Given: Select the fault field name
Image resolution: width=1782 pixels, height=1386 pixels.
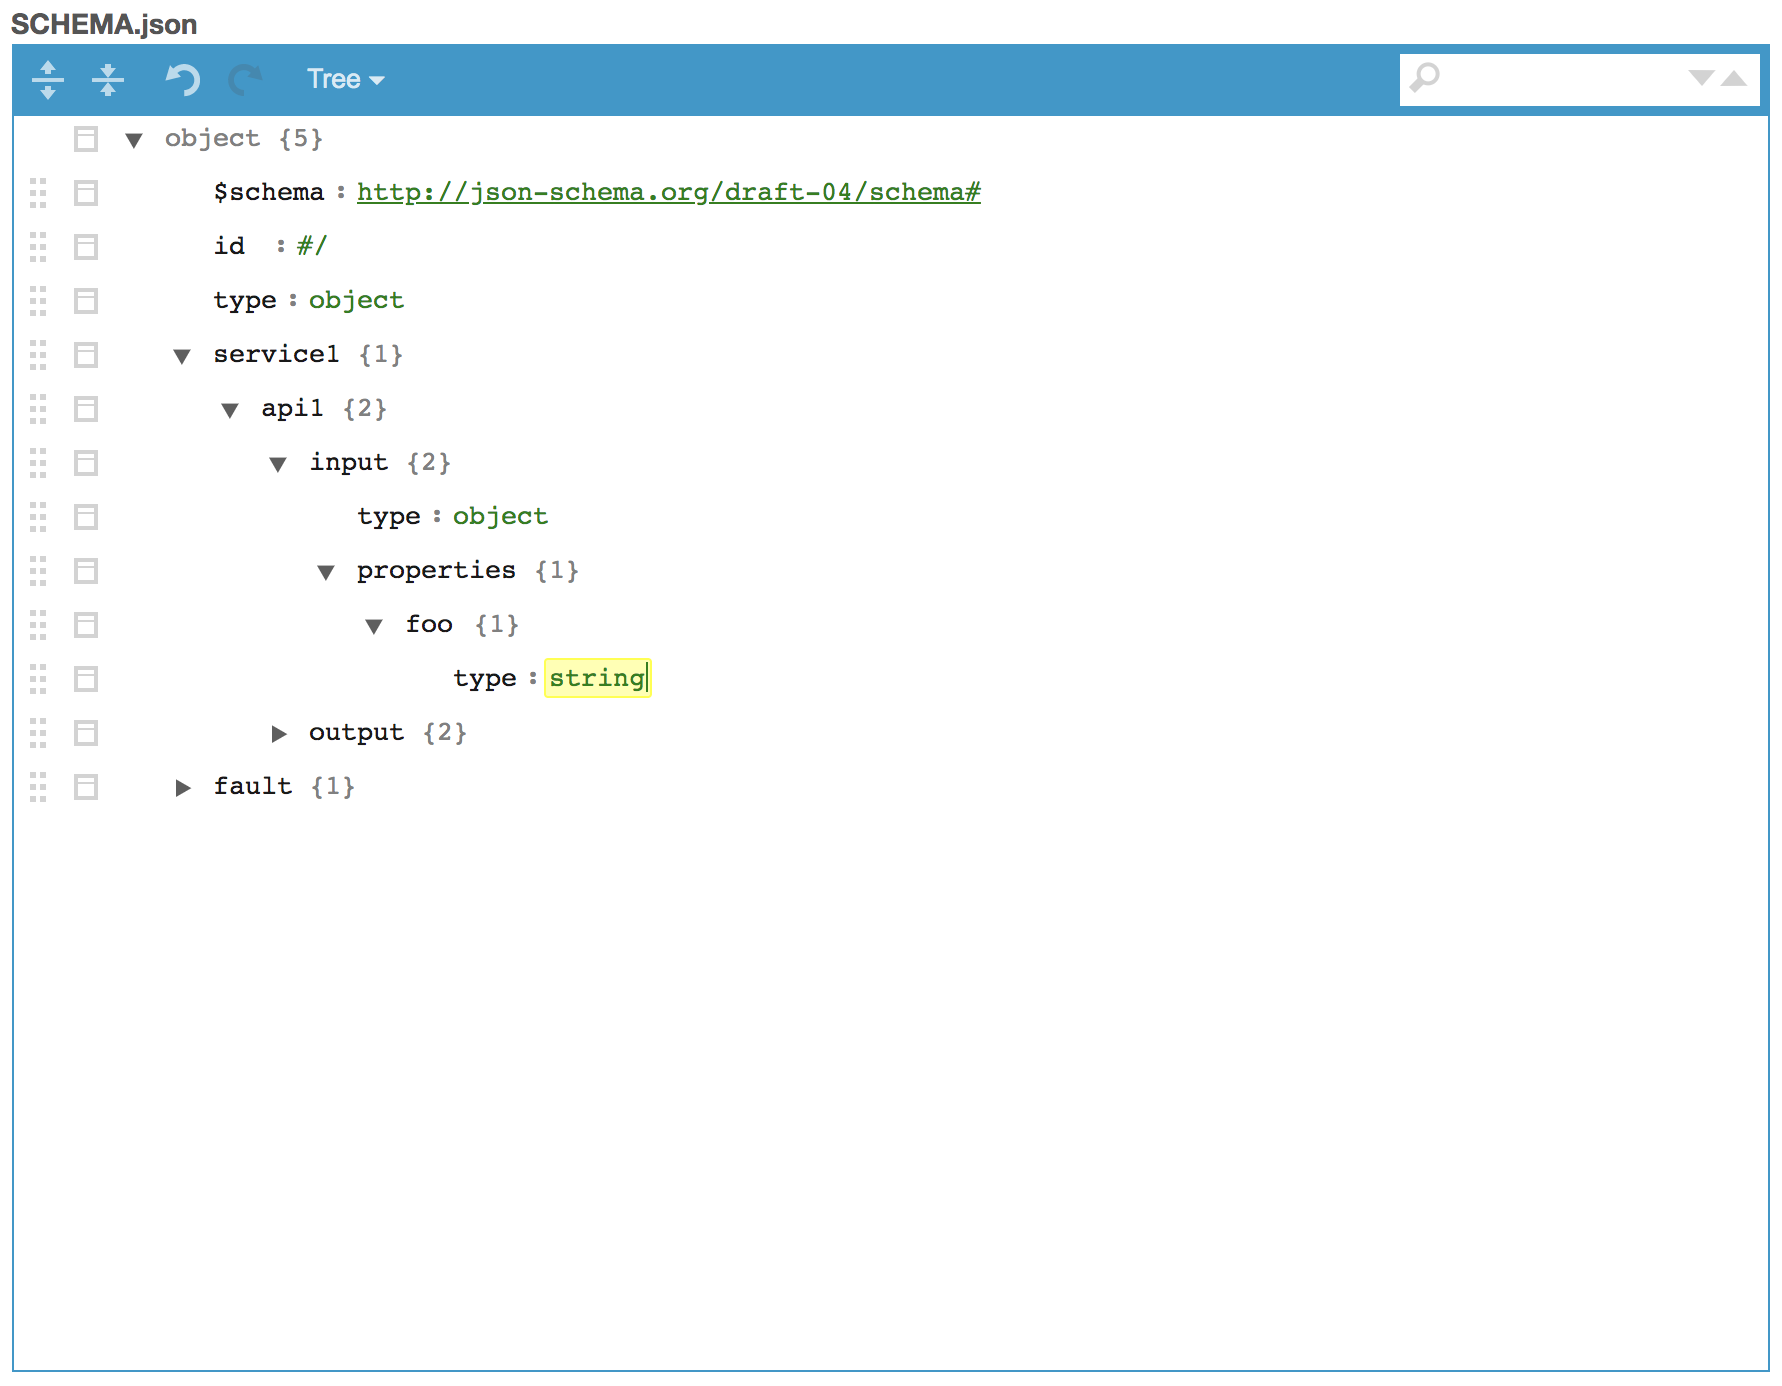Looking at the screenshot, I should tap(252, 786).
